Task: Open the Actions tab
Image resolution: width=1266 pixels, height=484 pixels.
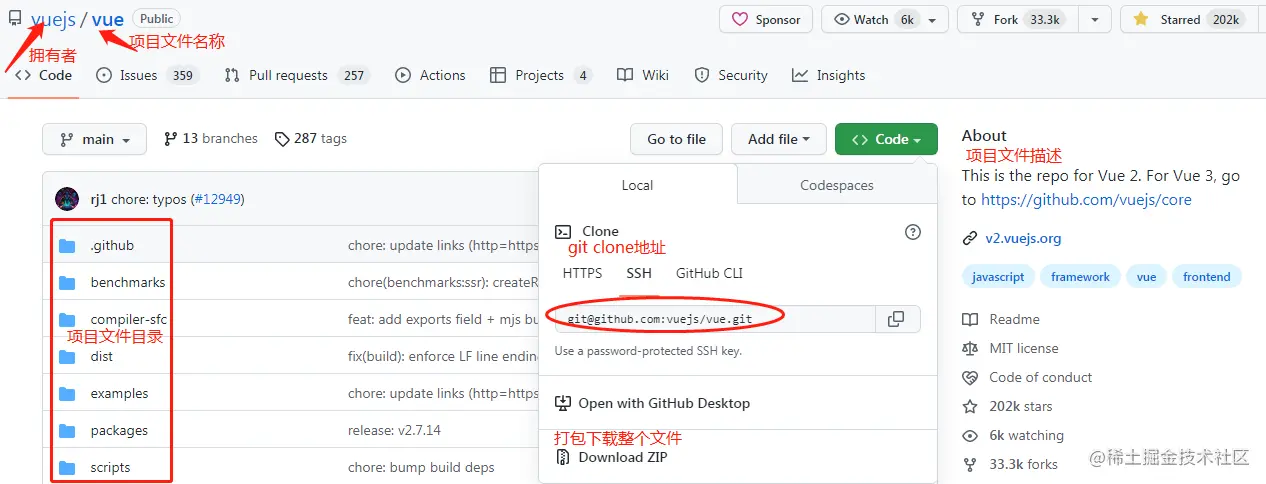Action: point(430,75)
